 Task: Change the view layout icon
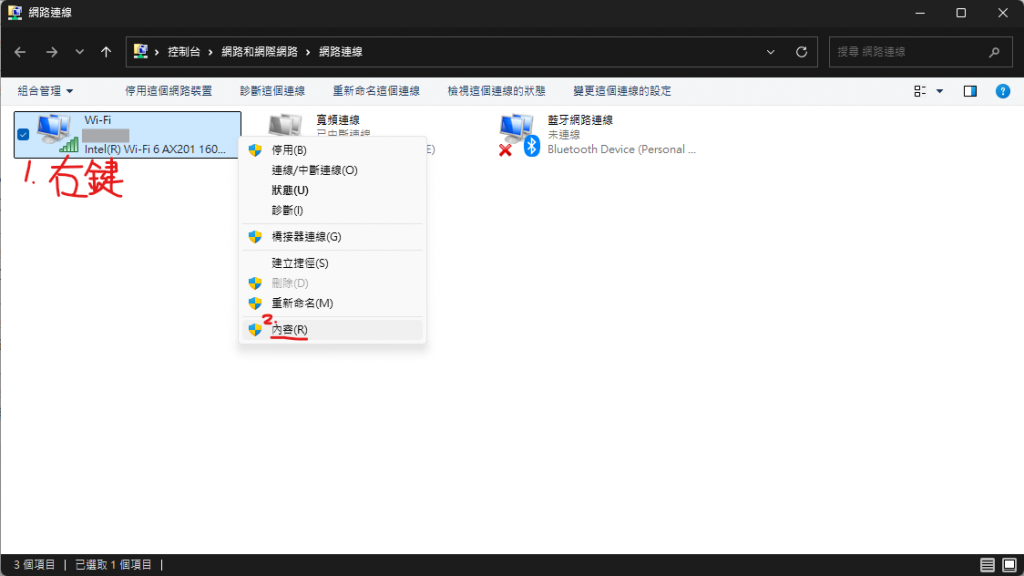920,91
